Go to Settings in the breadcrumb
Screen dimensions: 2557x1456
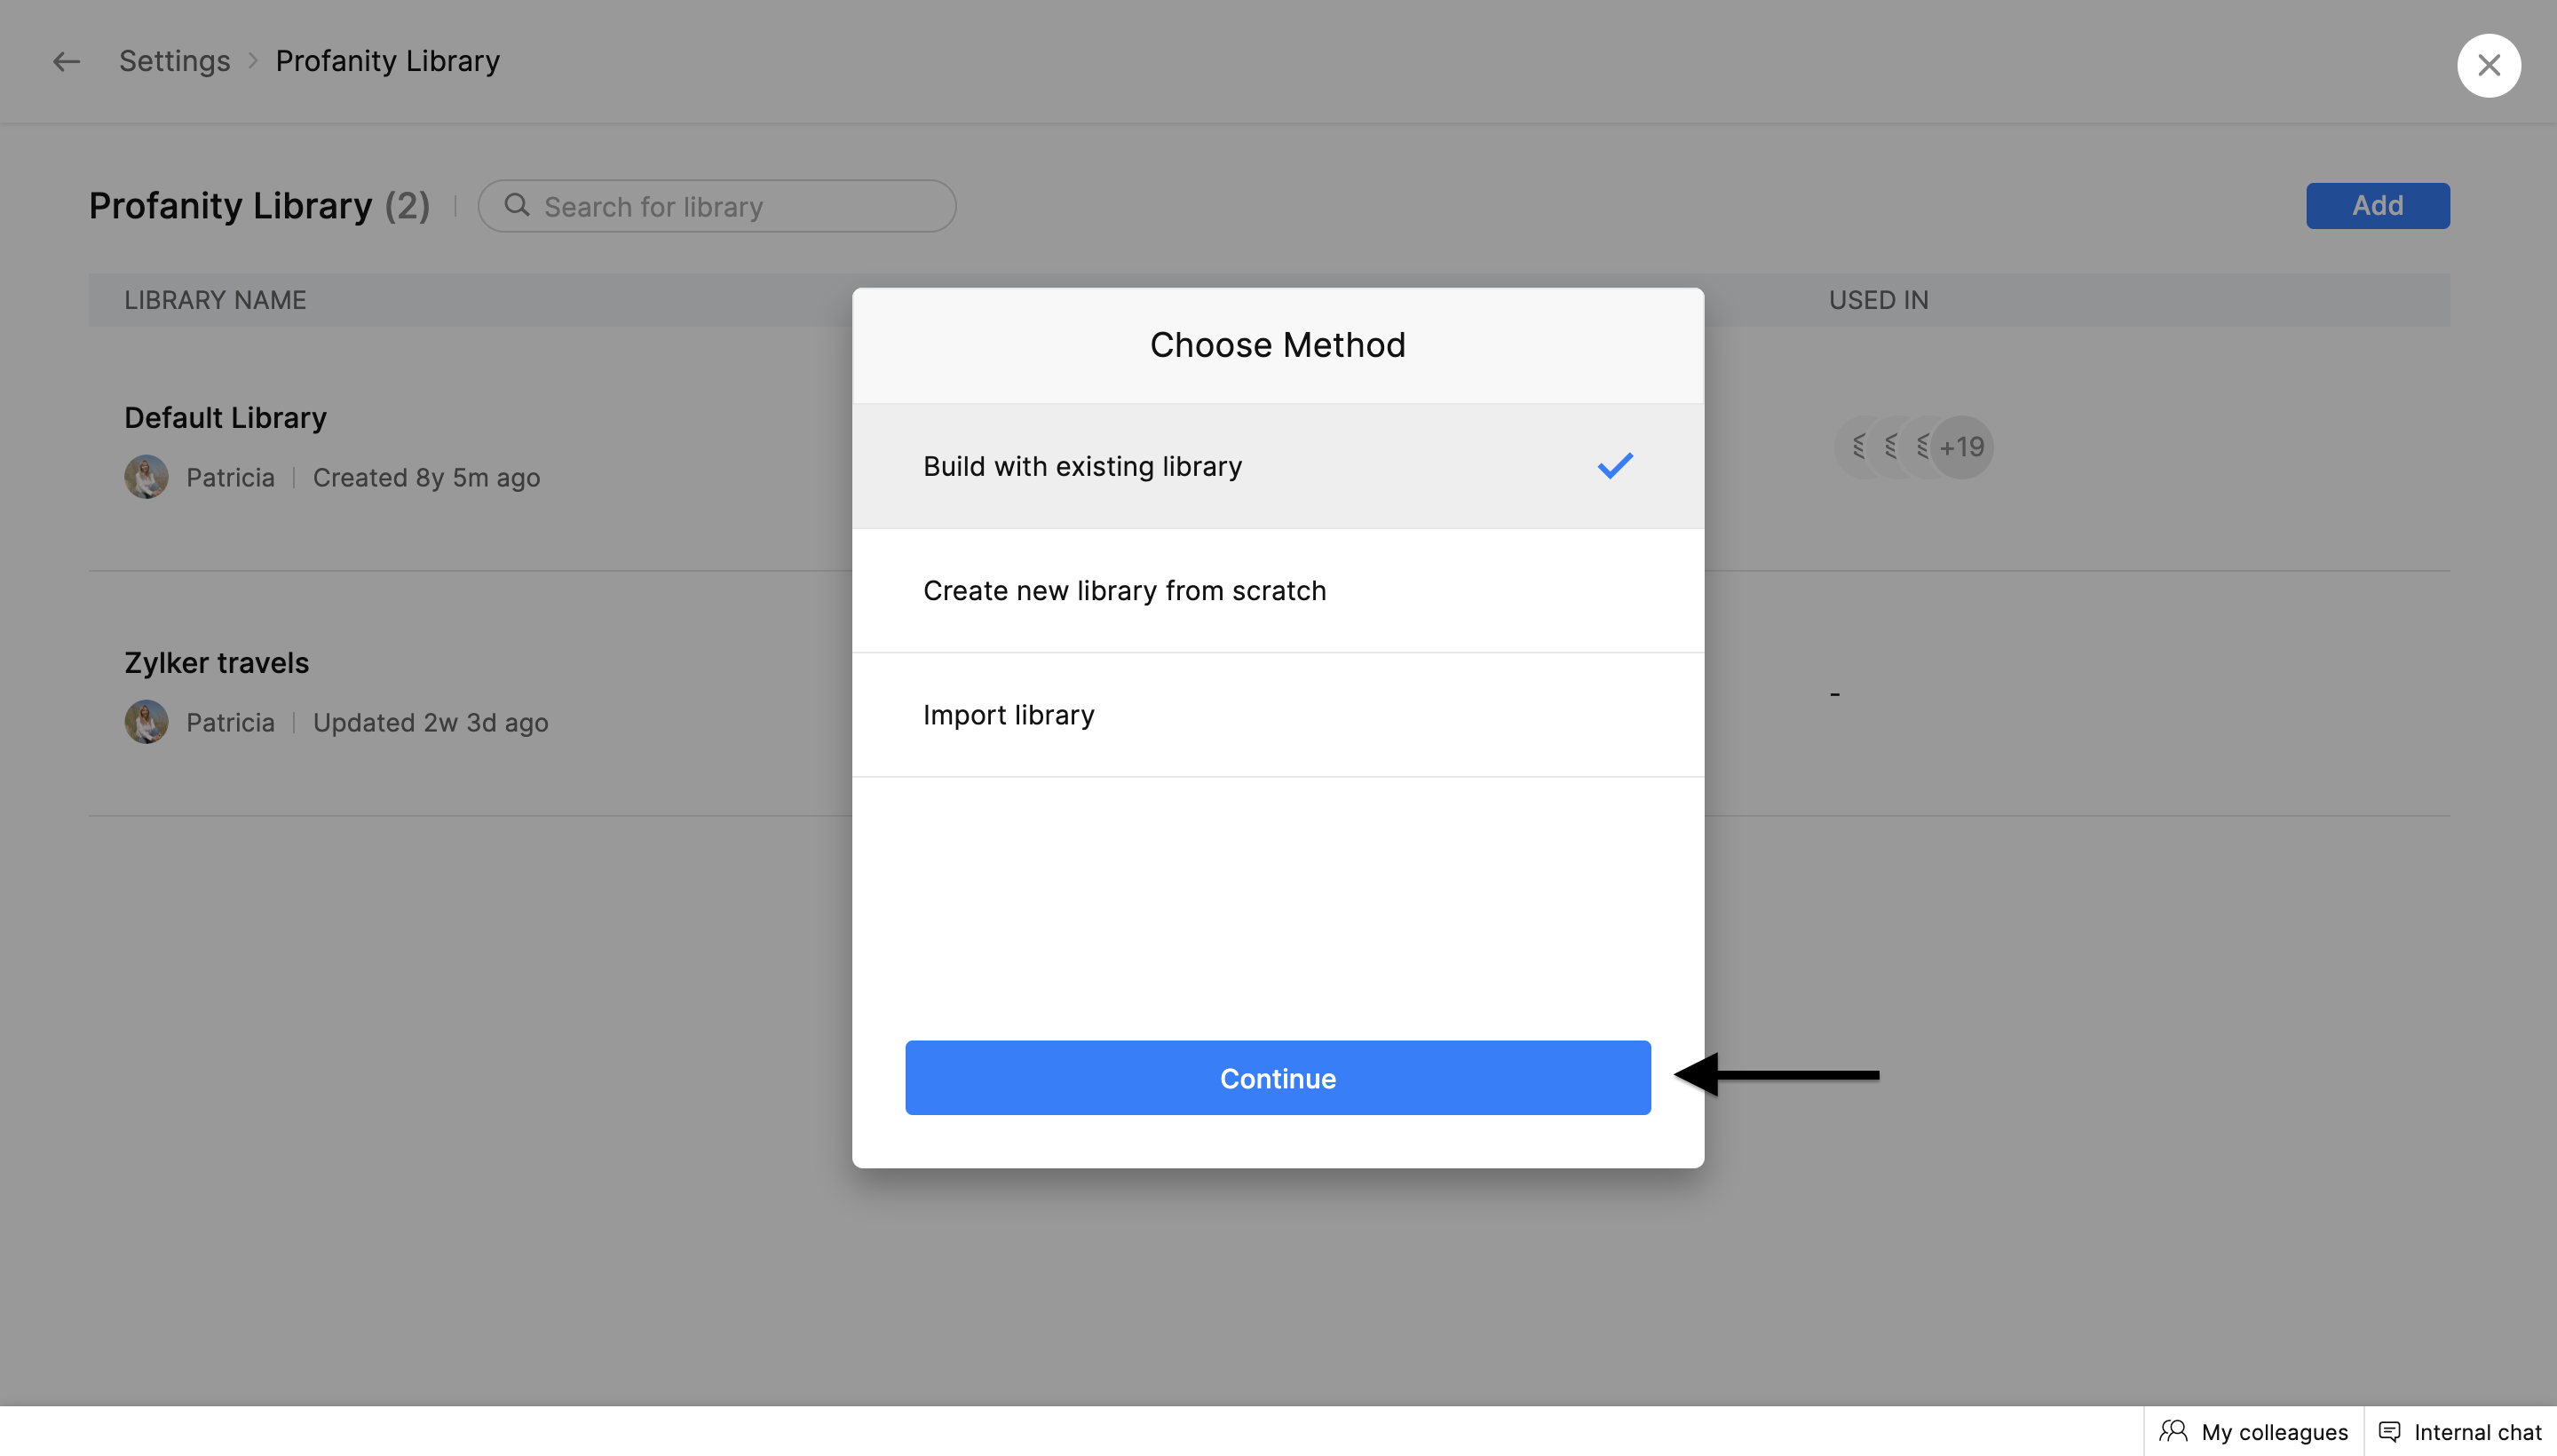(x=174, y=62)
